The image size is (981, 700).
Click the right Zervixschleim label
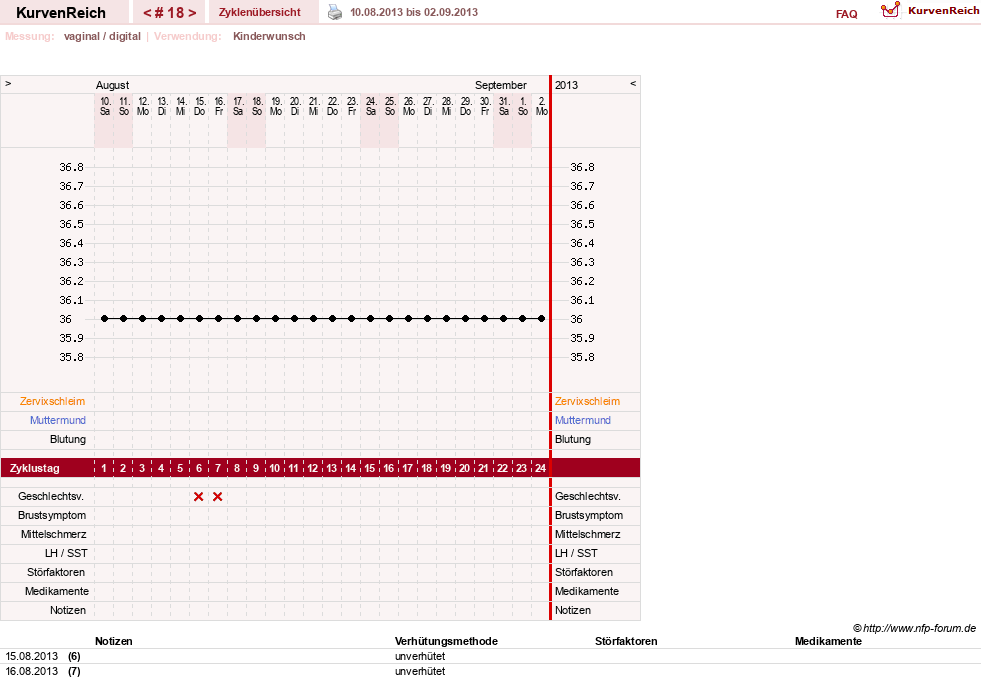pyautogui.click(x=587, y=402)
